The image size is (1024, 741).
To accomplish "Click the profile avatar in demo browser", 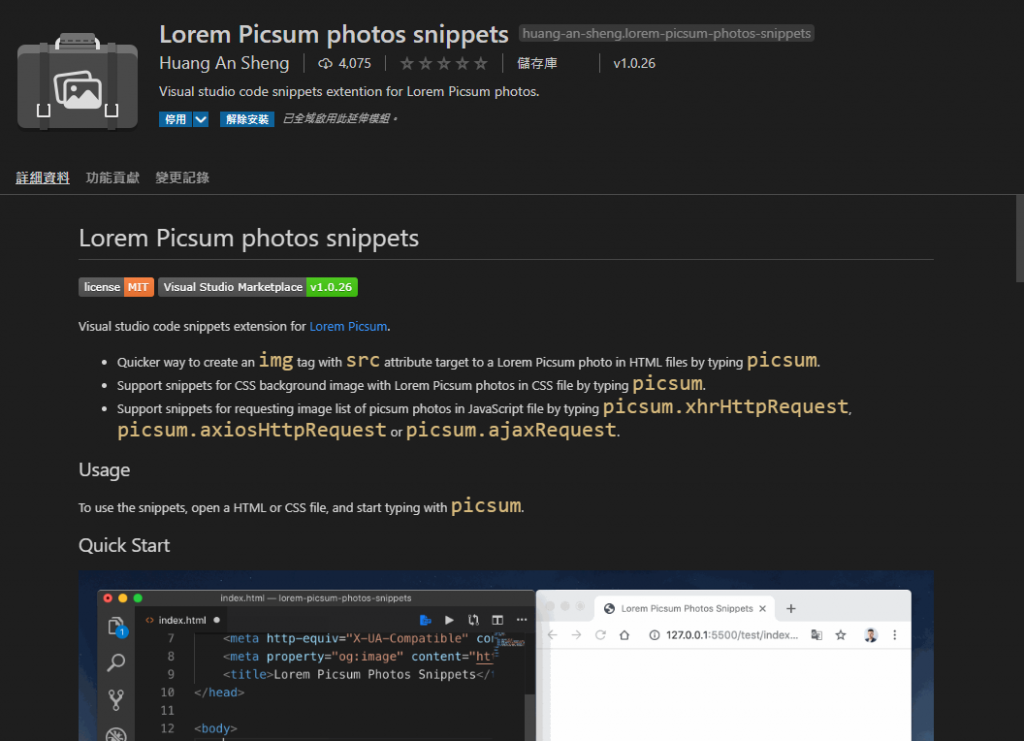I will 871,635.
